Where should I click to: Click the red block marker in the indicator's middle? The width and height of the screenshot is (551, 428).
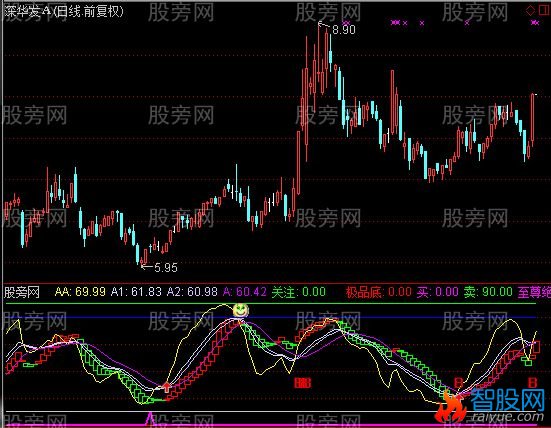click(x=303, y=383)
